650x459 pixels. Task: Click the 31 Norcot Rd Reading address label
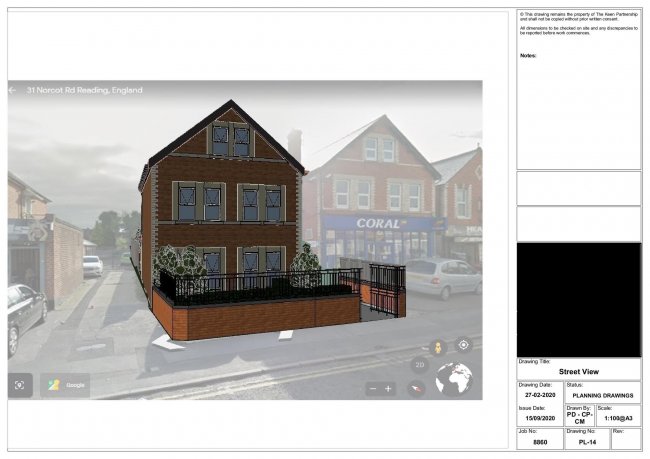click(85, 90)
